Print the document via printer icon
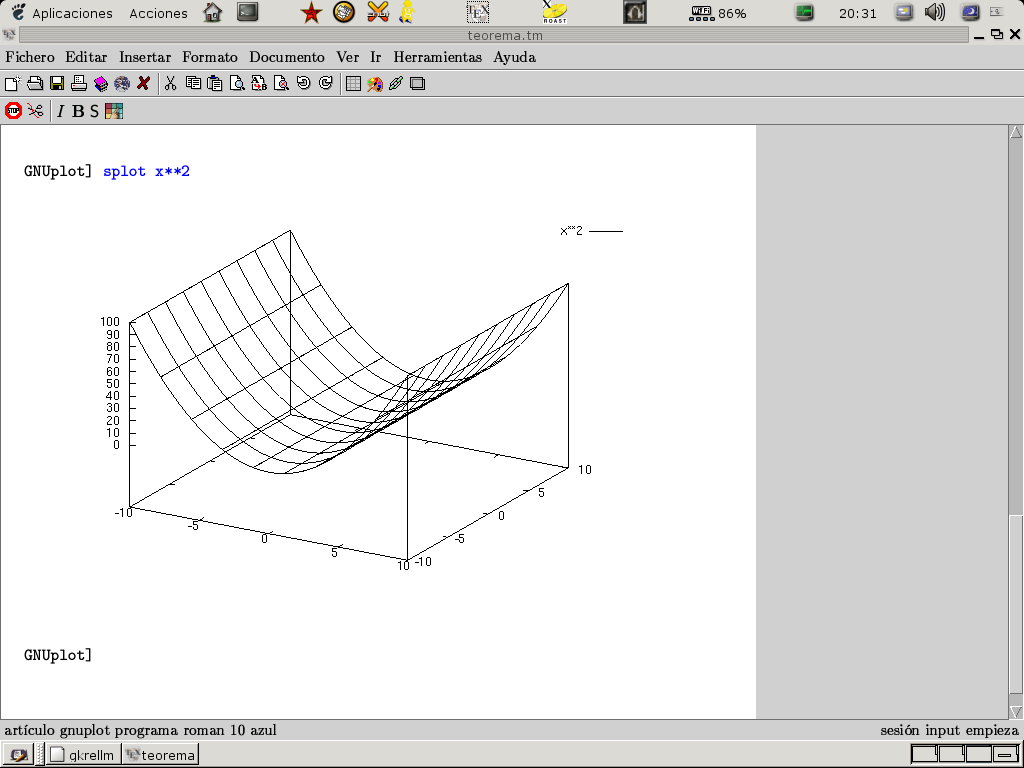1024x768 pixels. [x=78, y=84]
